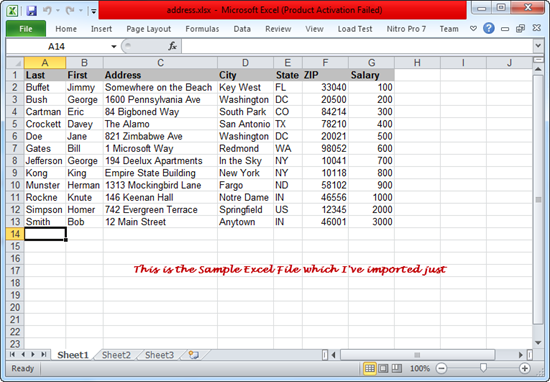Expand the formula bar with arrow

(538, 46)
